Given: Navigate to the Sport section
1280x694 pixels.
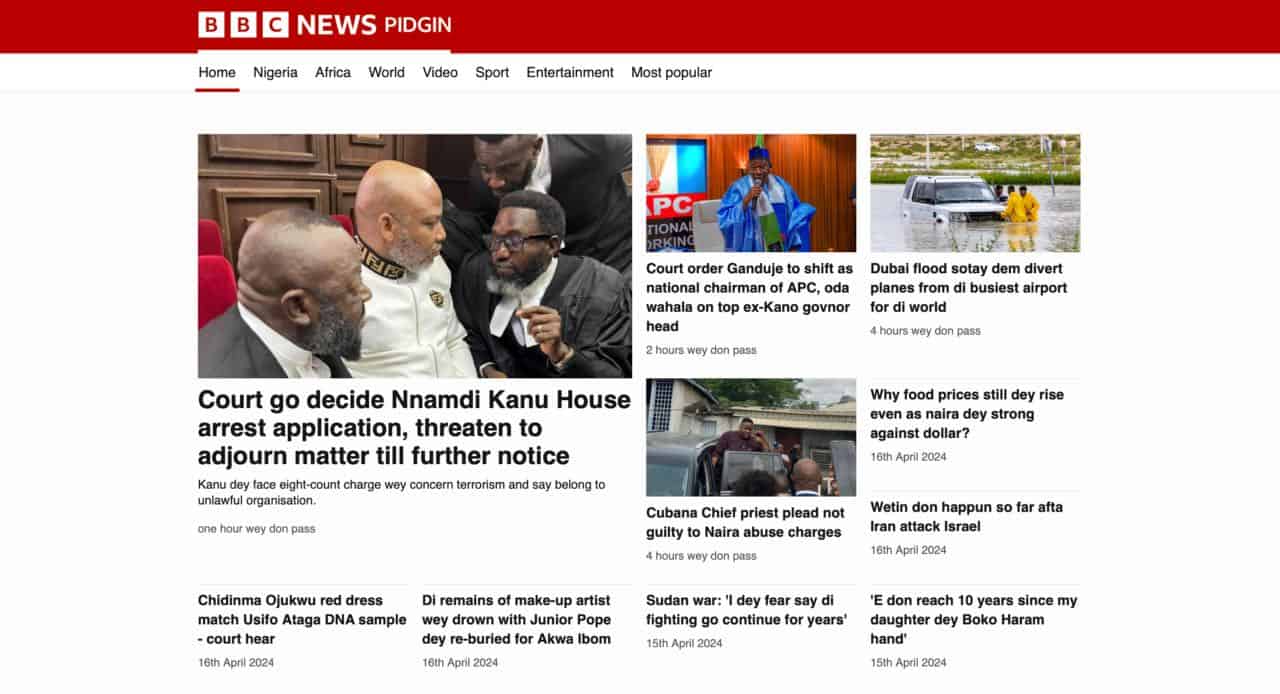Looking at the screenshot, I should click(492, 72).
